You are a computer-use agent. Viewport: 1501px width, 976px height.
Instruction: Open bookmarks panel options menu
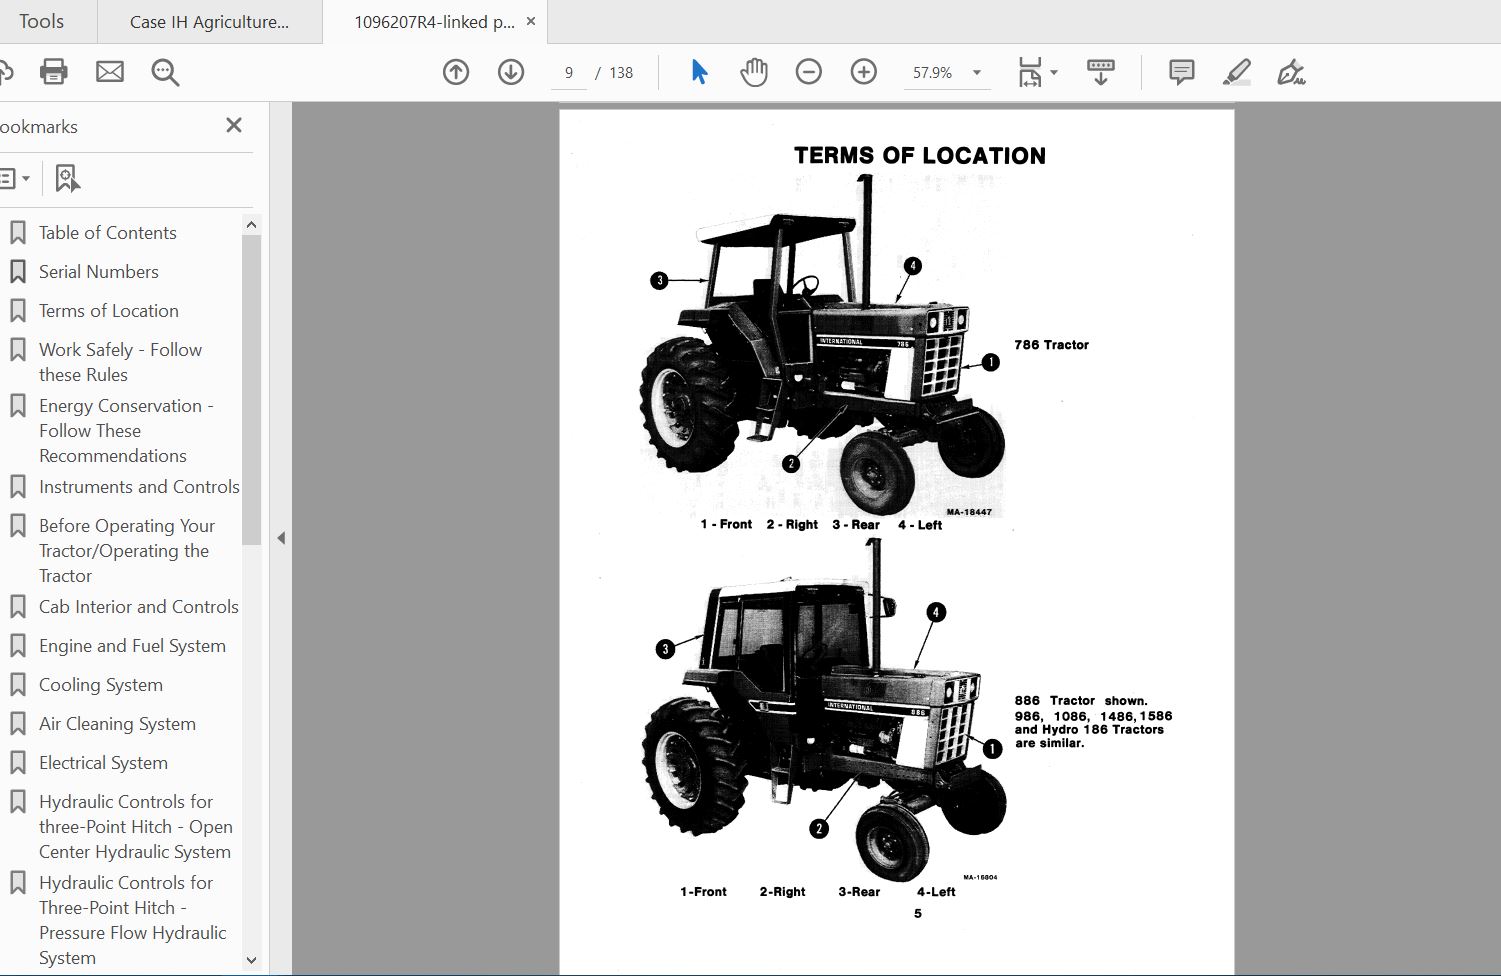14,178
